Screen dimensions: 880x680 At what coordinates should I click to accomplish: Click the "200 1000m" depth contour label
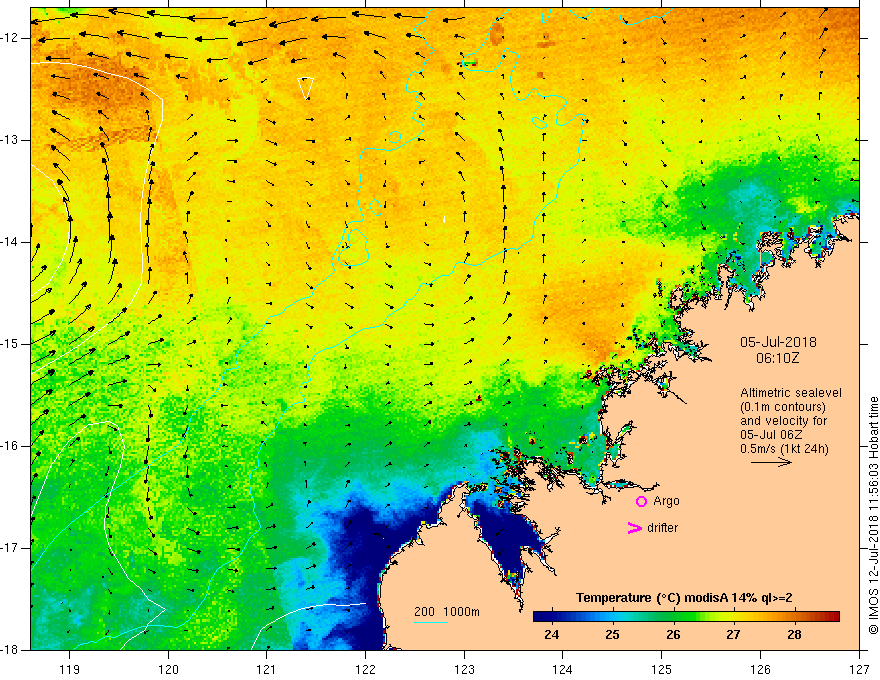click(x=447, y=612)
